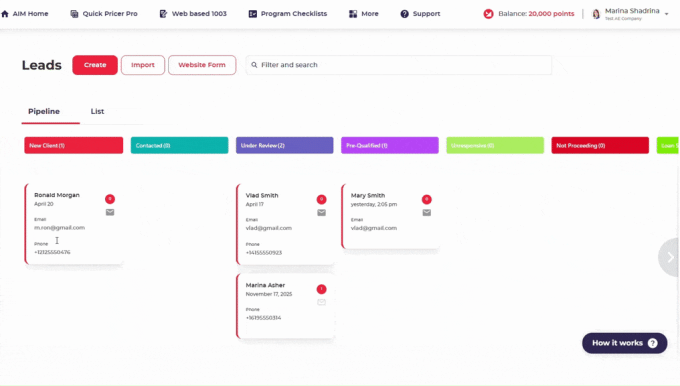Image resolution: width=680 pixels, height=386 pixels.
Task: Click the pipeline right arrow to see more stages
Action: (670, 257)
